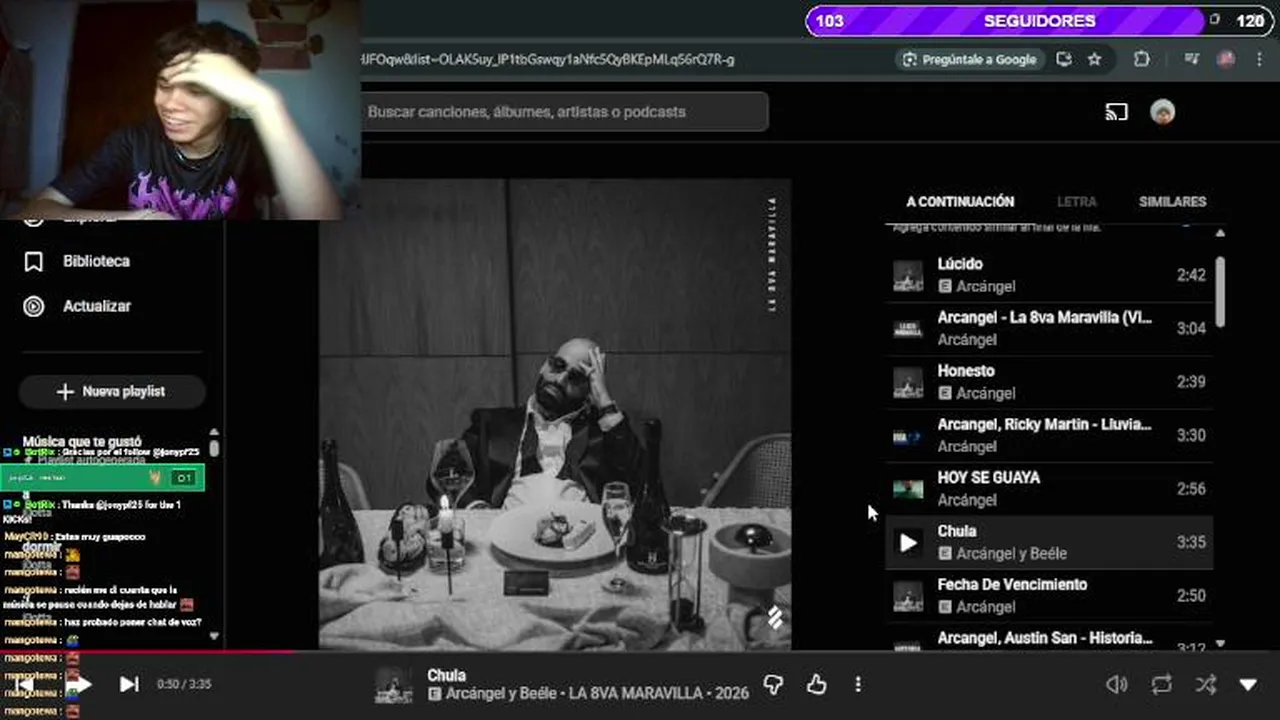Switch to the SIMILARES tab

pyautogui.click(x=1172, y=202)
